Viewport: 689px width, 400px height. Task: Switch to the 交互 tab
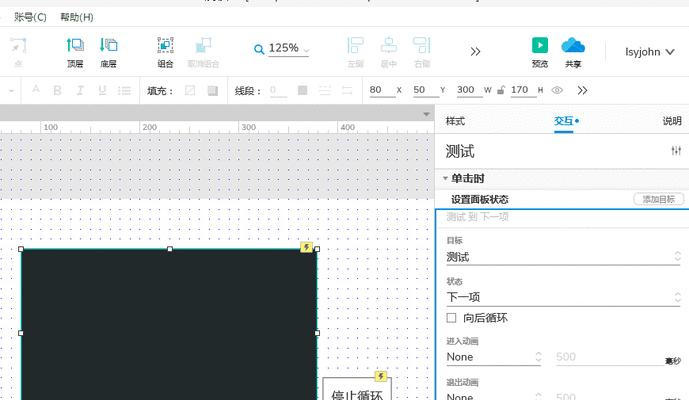pyautogui.click(x=564, y=121)
